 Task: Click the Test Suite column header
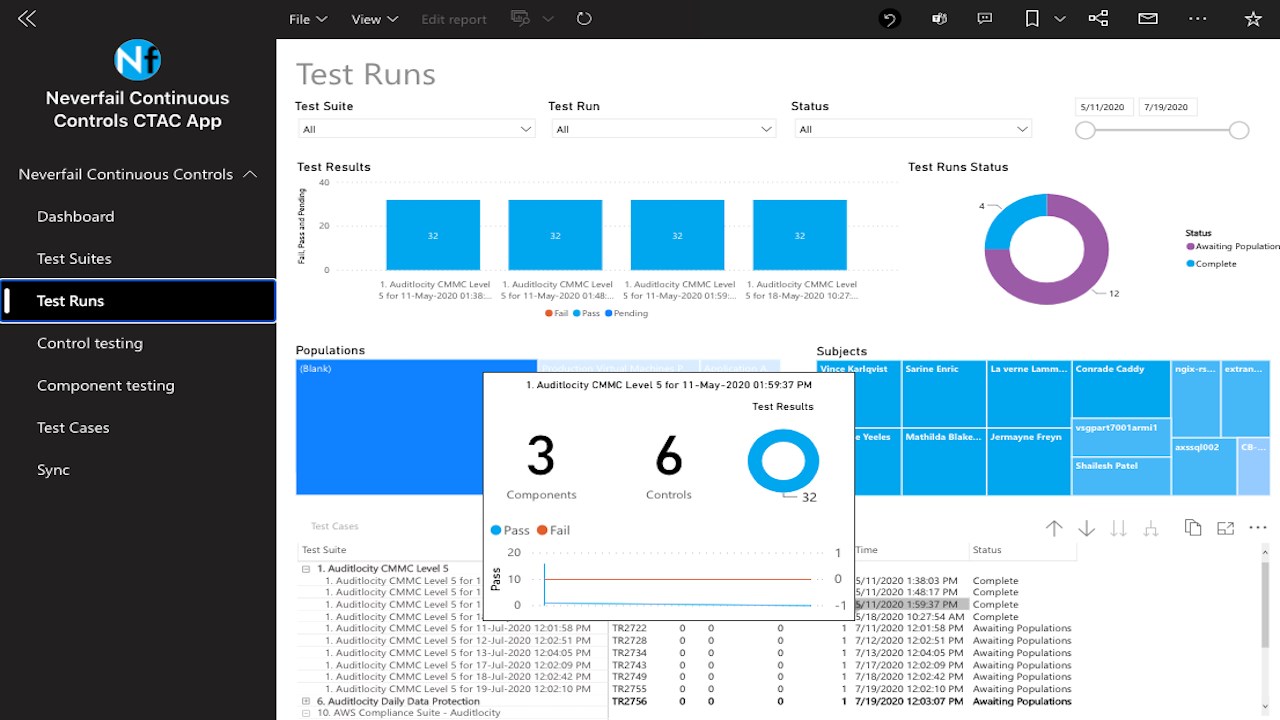click(324, 550)
